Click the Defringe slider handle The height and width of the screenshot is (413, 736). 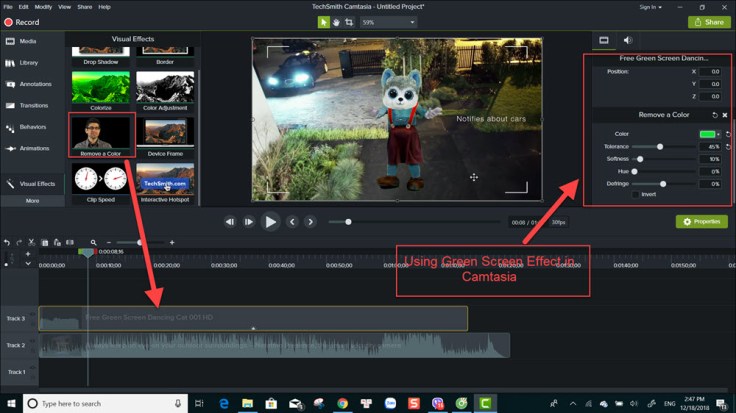663,184
